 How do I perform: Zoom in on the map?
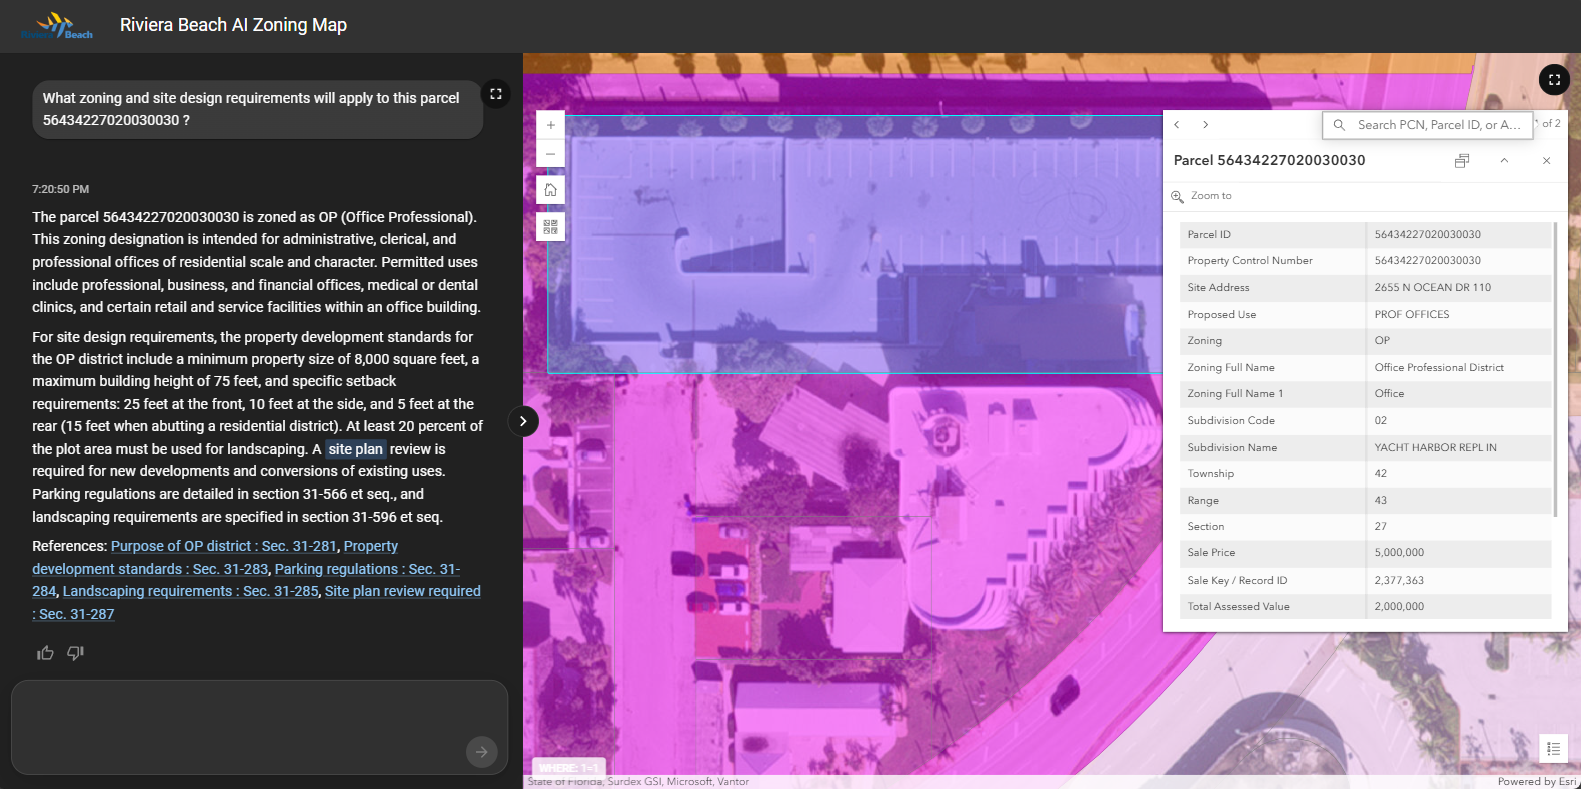point(551,125)
